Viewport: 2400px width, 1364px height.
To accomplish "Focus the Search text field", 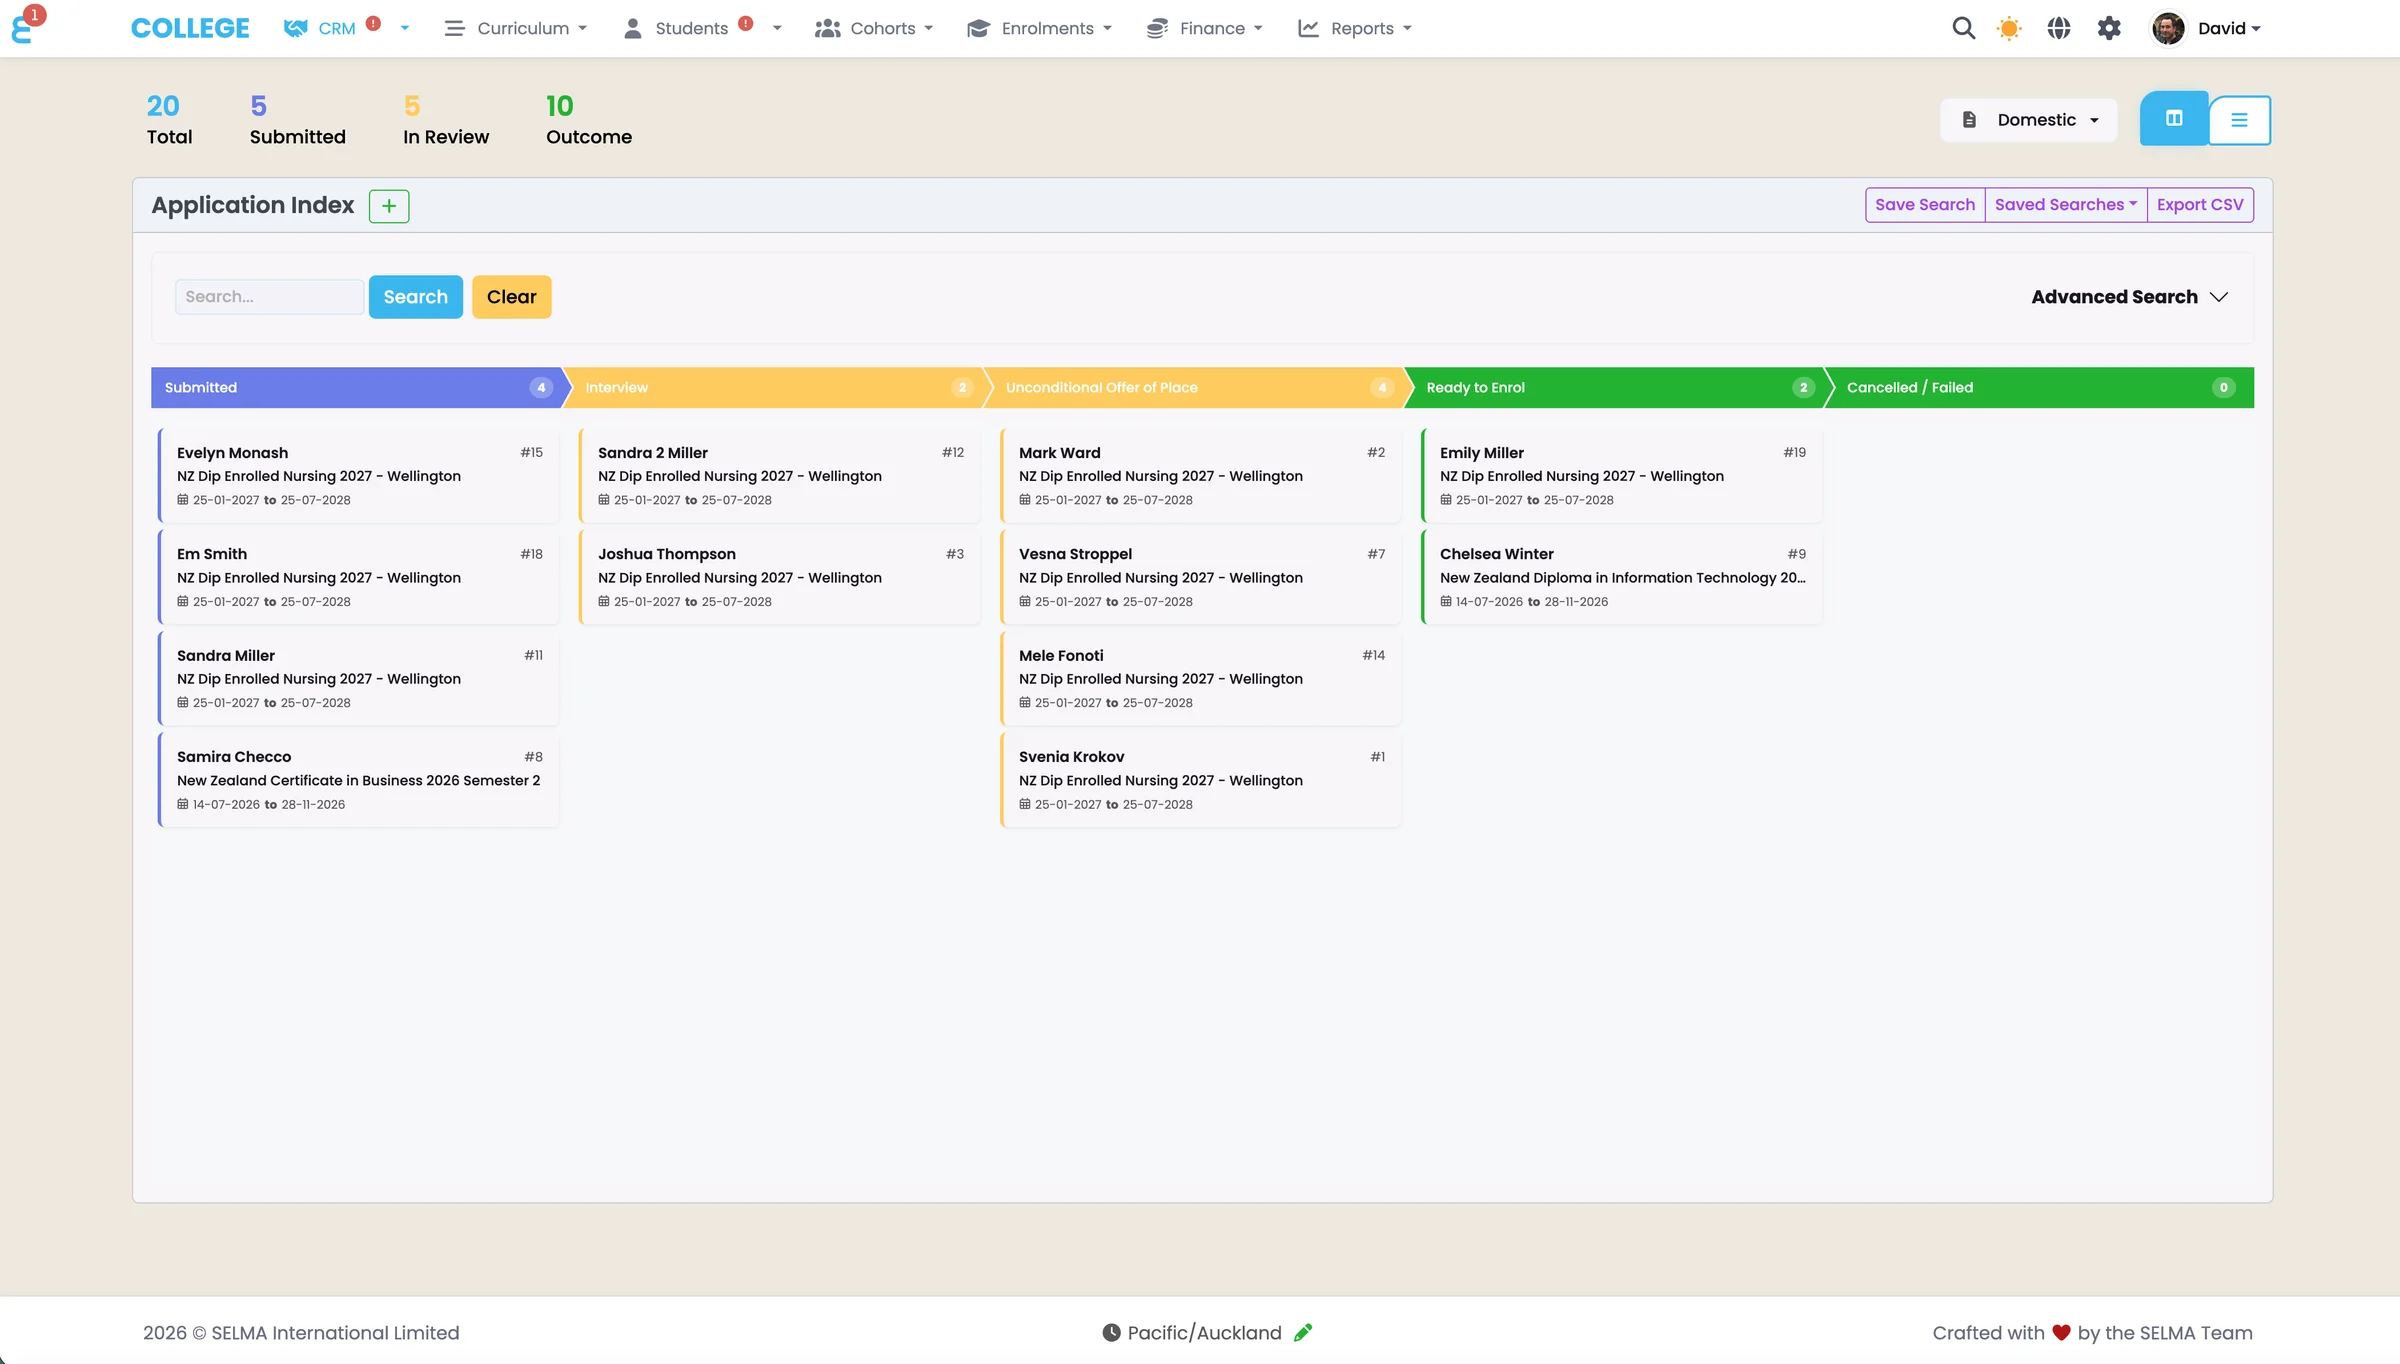I will [x=269, y=297].
